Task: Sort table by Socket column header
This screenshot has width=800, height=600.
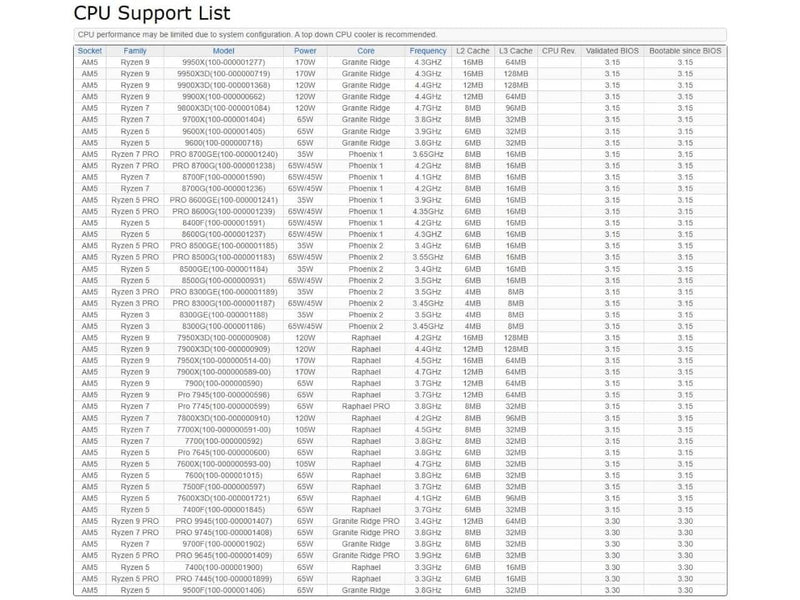Action: tap(90, 51)
